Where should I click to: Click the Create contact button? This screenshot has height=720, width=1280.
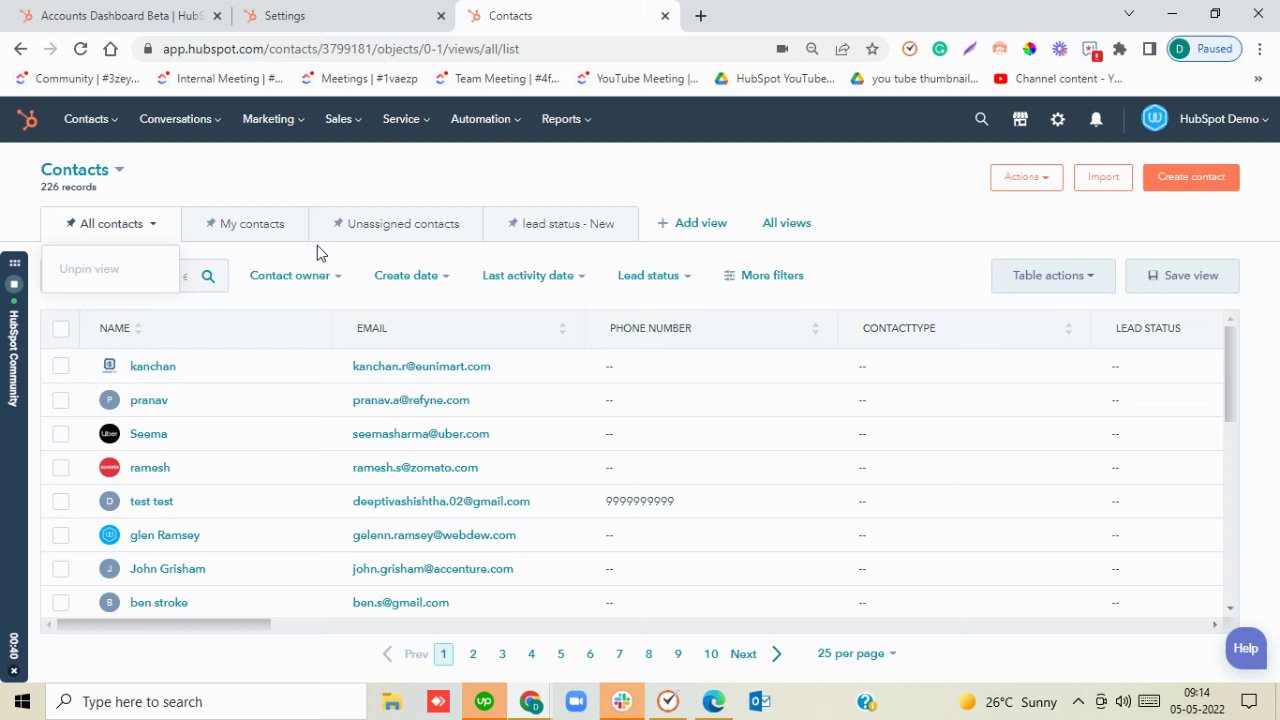pyautogui.click(x=1191, y=177)
